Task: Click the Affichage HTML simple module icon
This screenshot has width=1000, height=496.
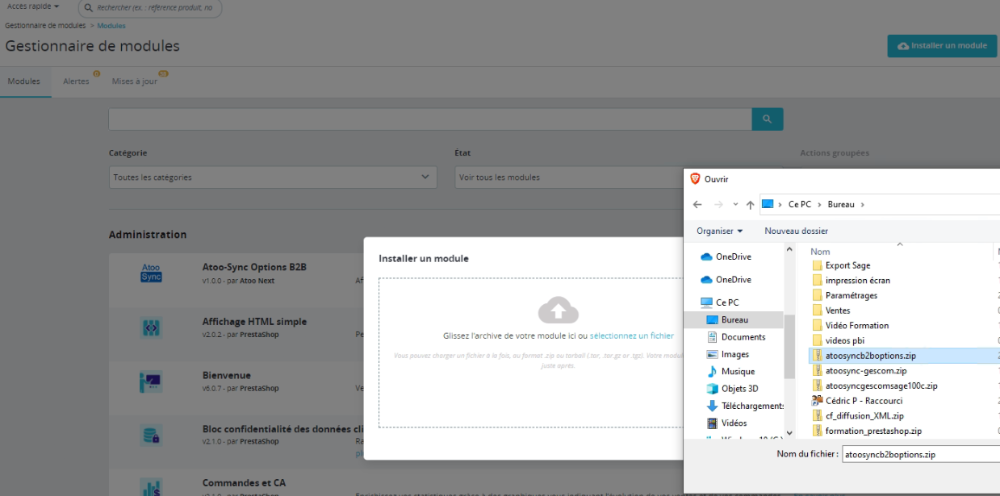Action: [151, 328]
